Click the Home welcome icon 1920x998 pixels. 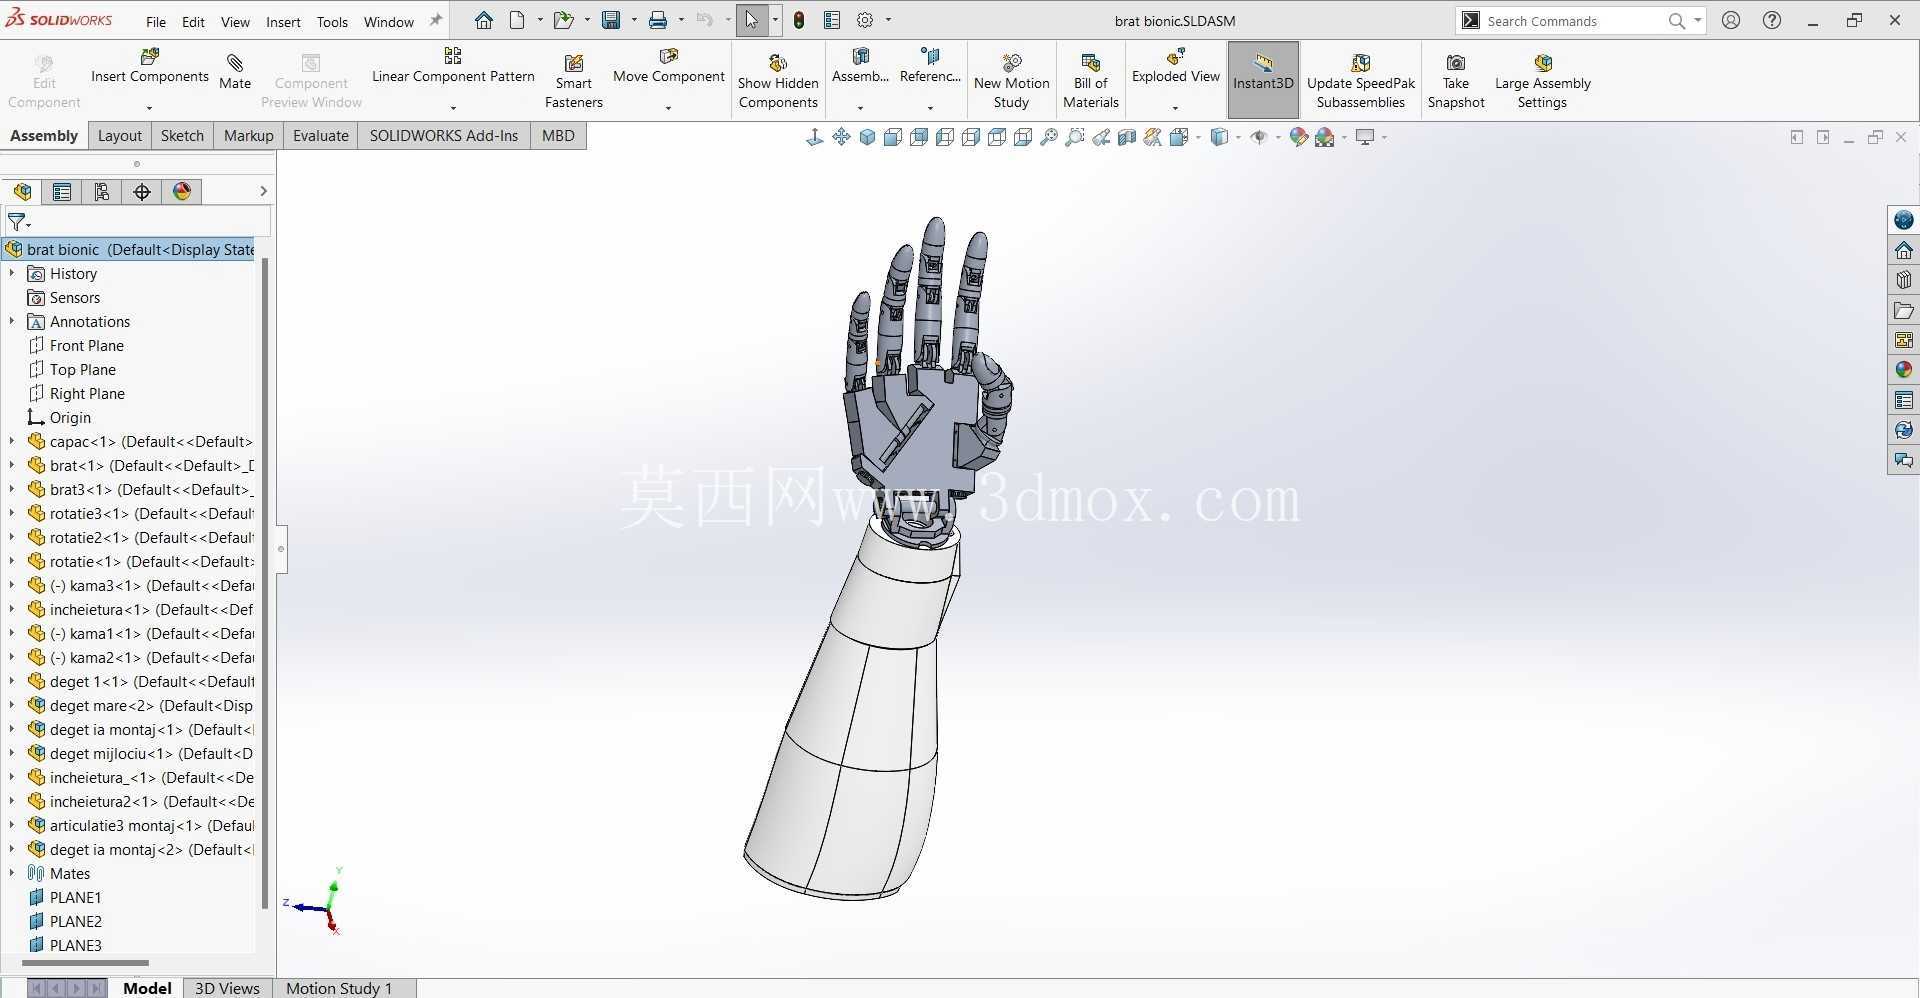[483, 20]
